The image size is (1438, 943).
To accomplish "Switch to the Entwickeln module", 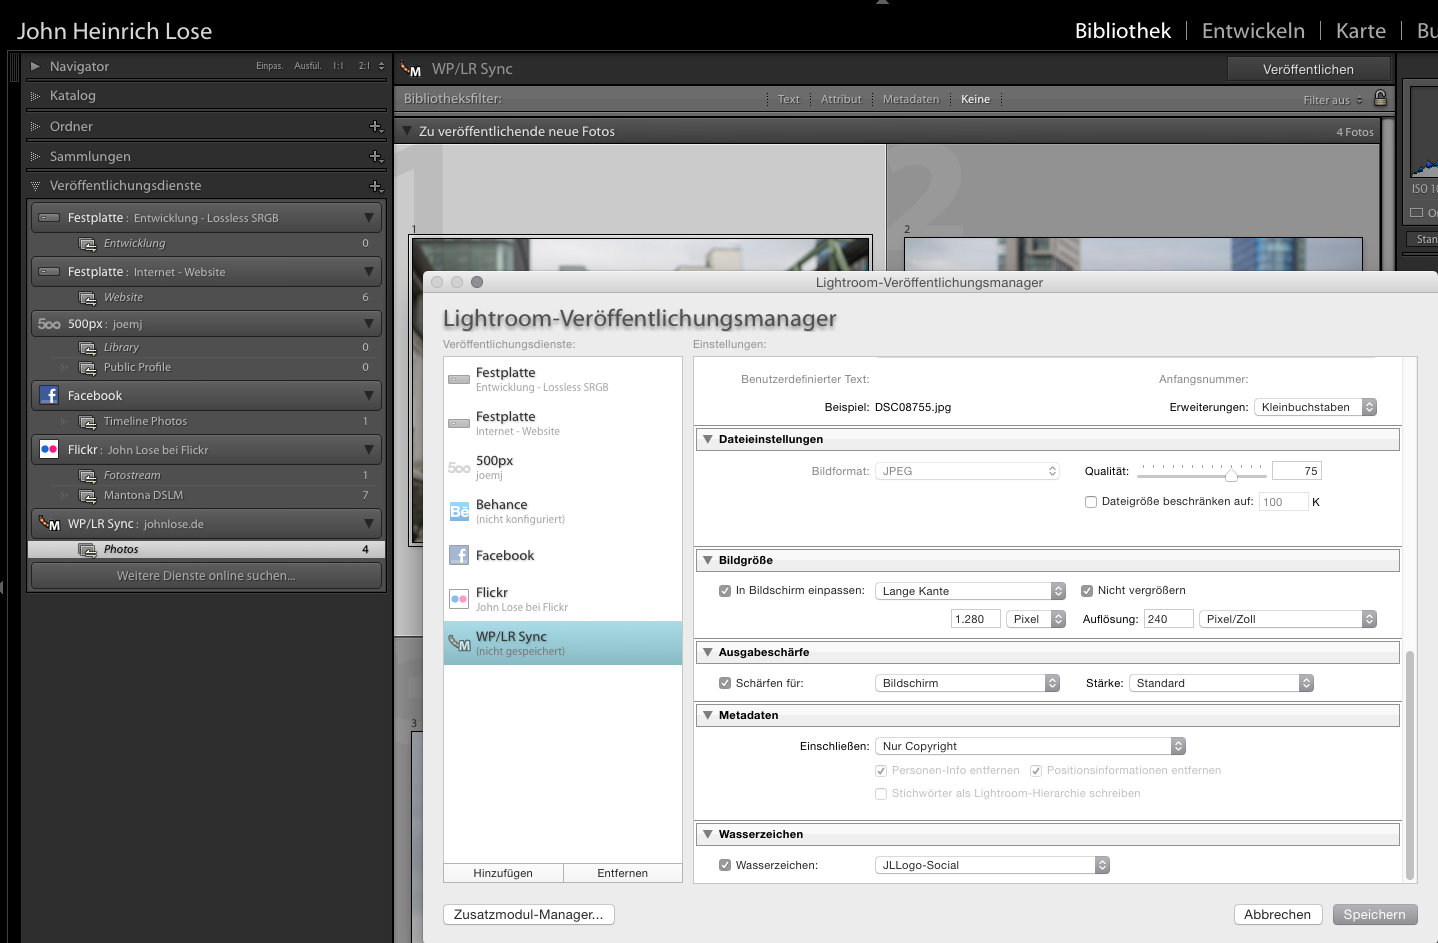I will (x=1253, y=31).
